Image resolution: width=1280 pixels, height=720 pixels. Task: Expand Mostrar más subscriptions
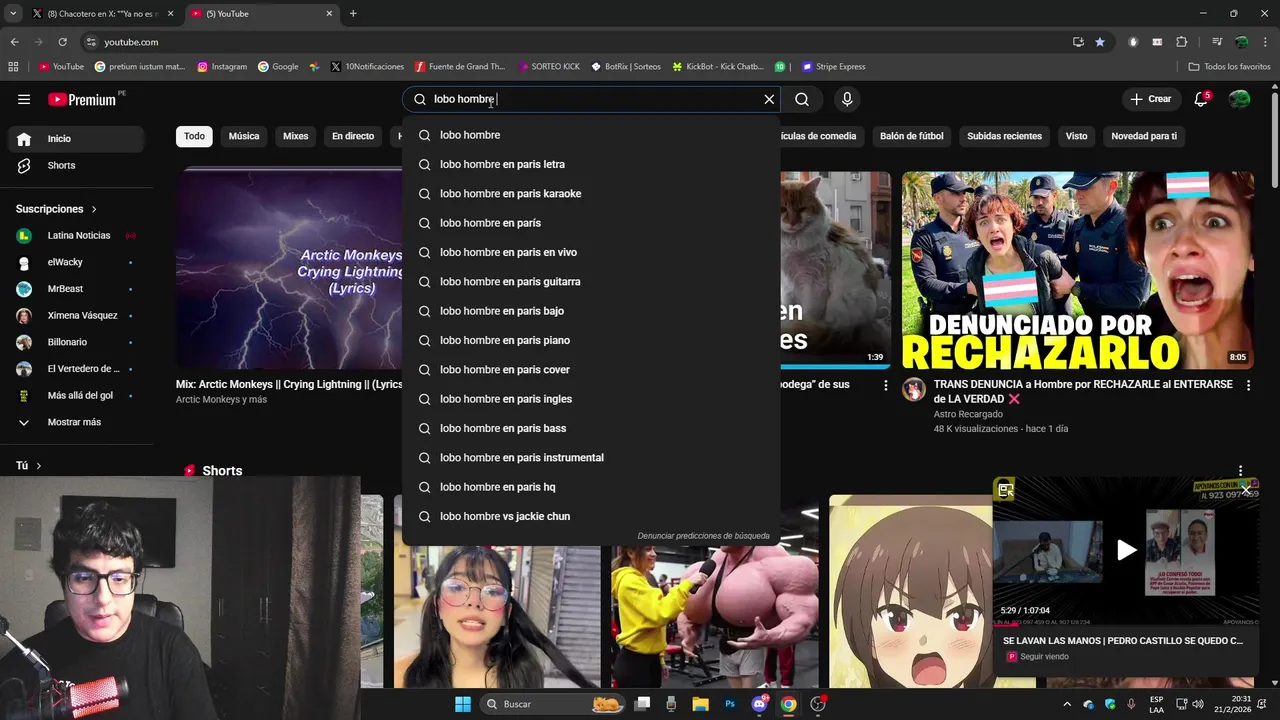[76, 422]
